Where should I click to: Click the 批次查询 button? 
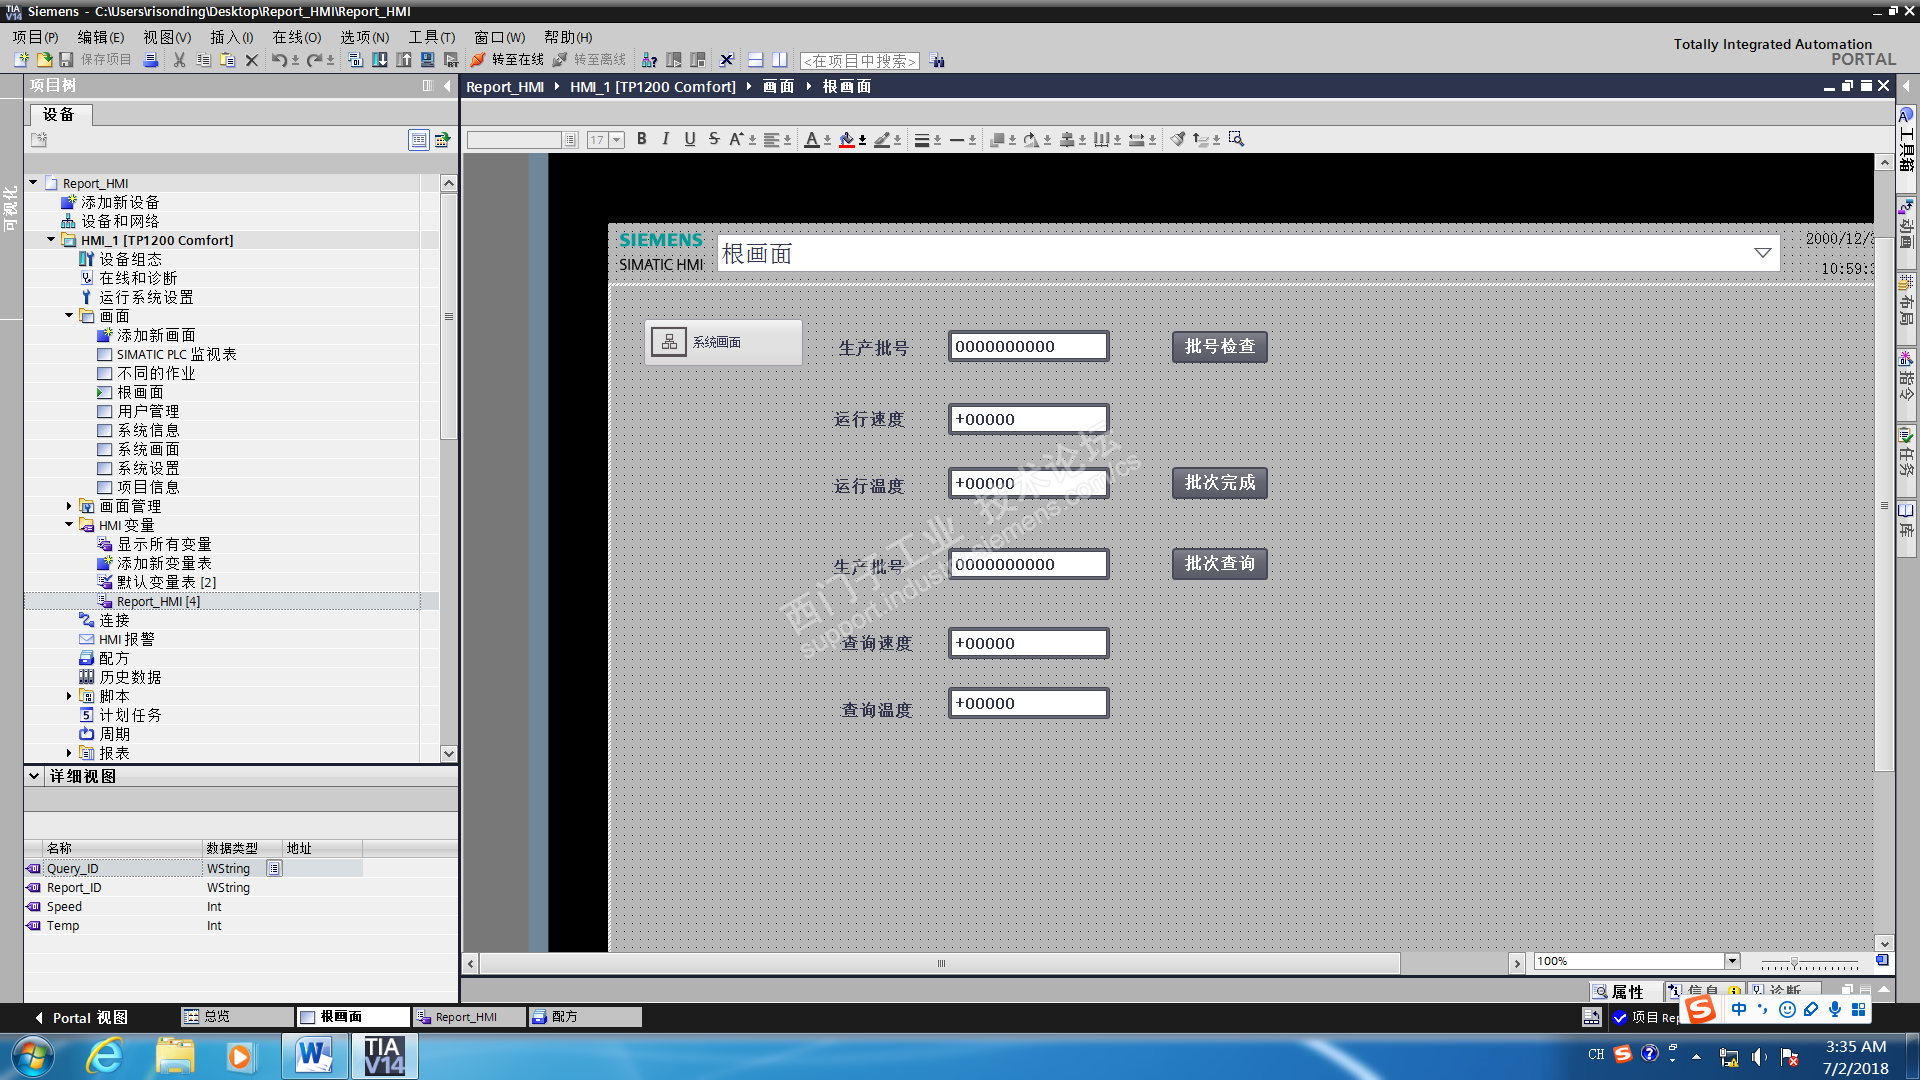[x=1219, y=563]
